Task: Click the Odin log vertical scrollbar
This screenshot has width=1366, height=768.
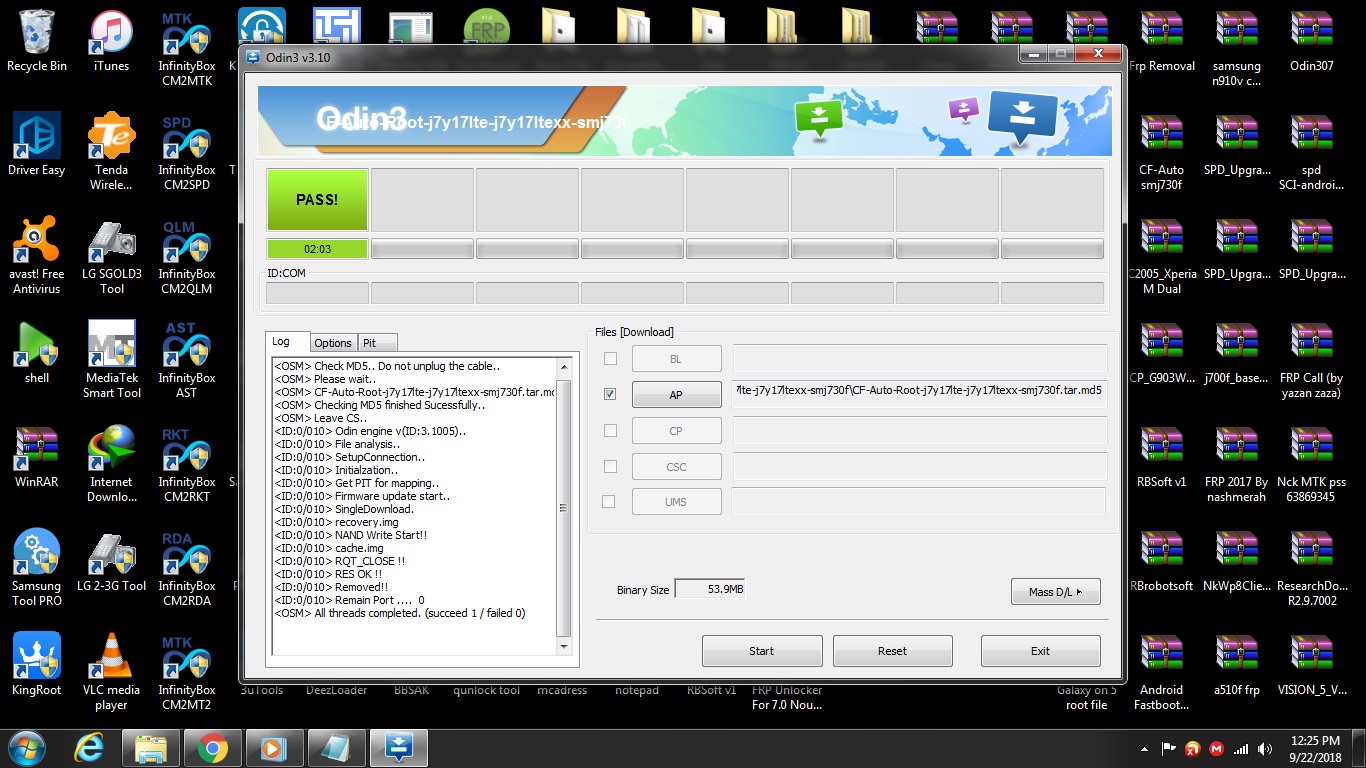Action: tap(564, 508)
